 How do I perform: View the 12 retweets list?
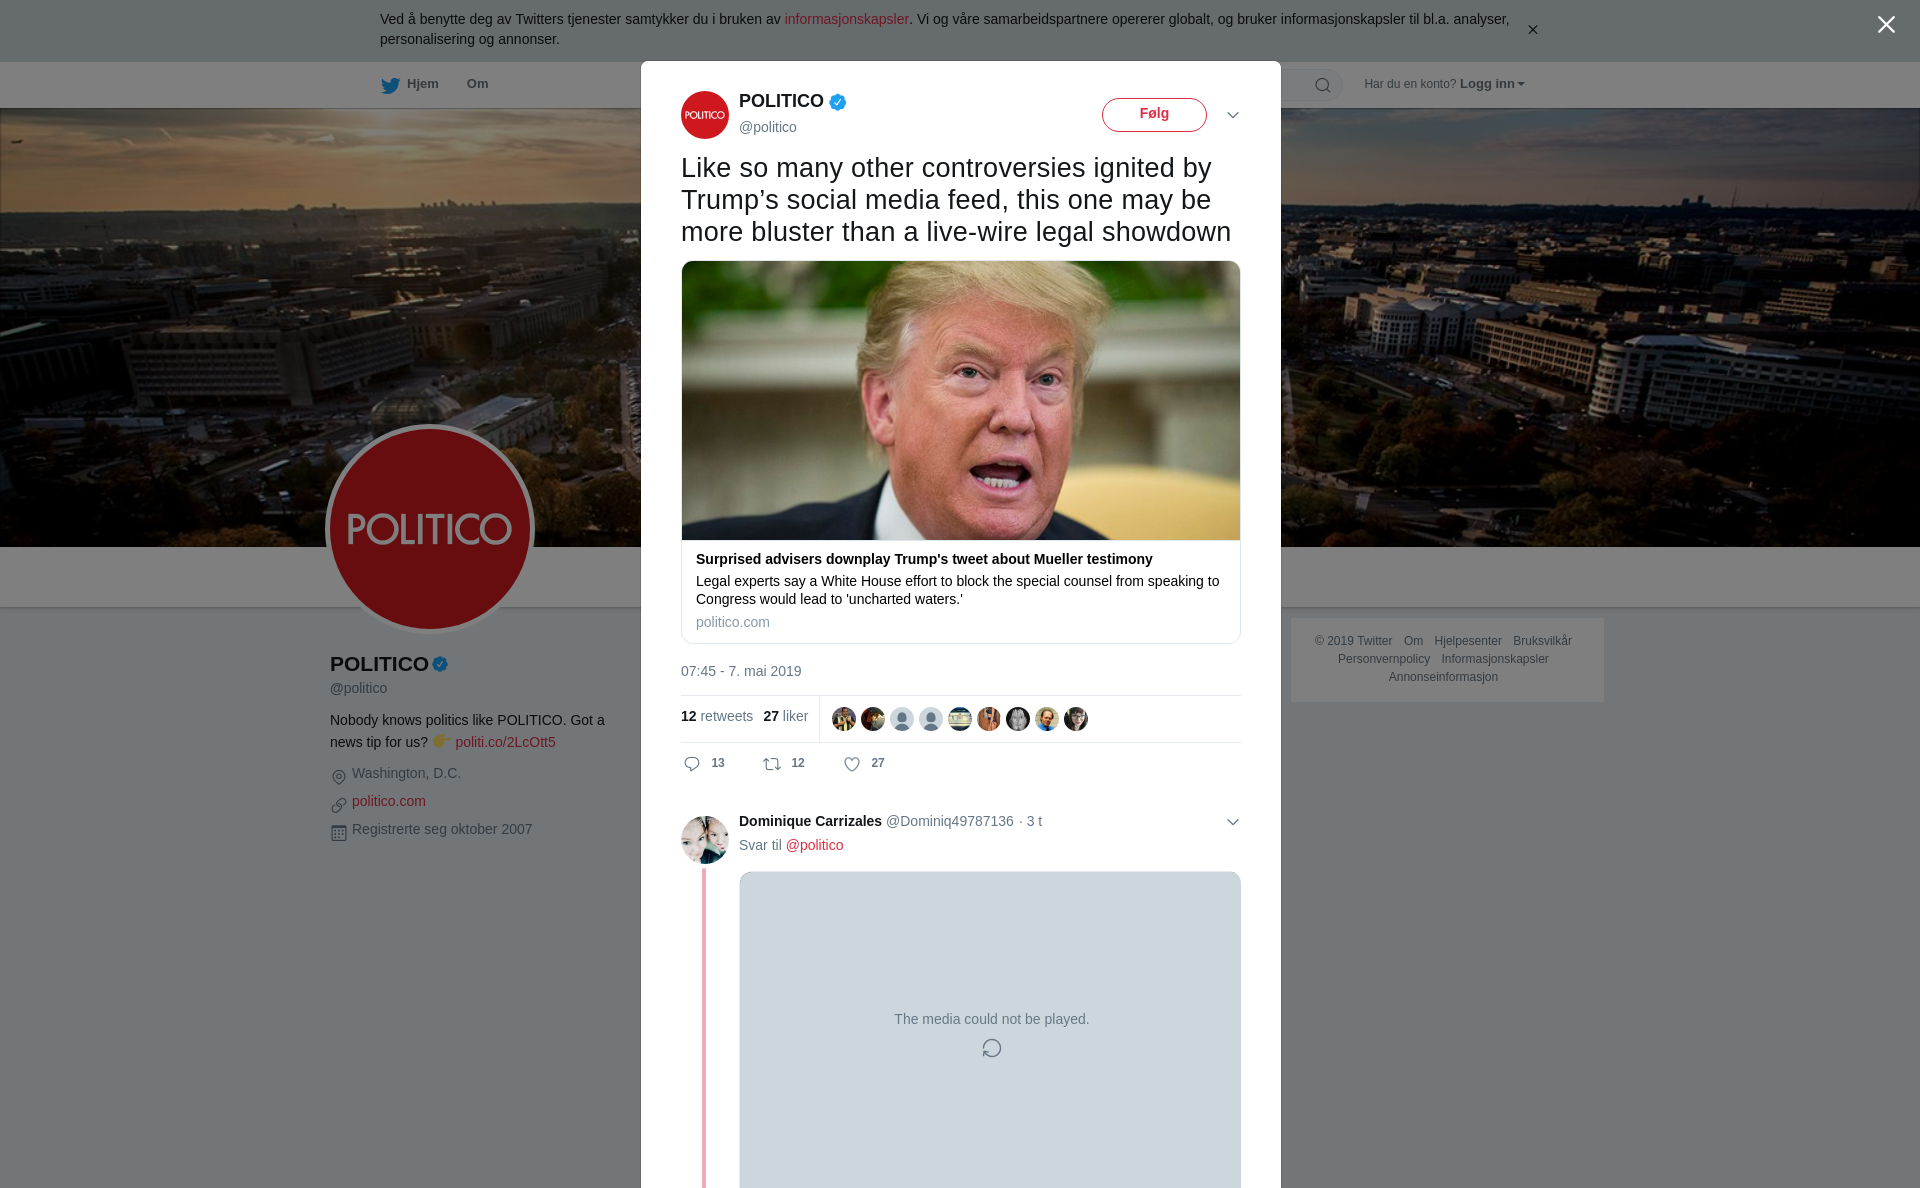pyautogui.click(x=717, y=716)
